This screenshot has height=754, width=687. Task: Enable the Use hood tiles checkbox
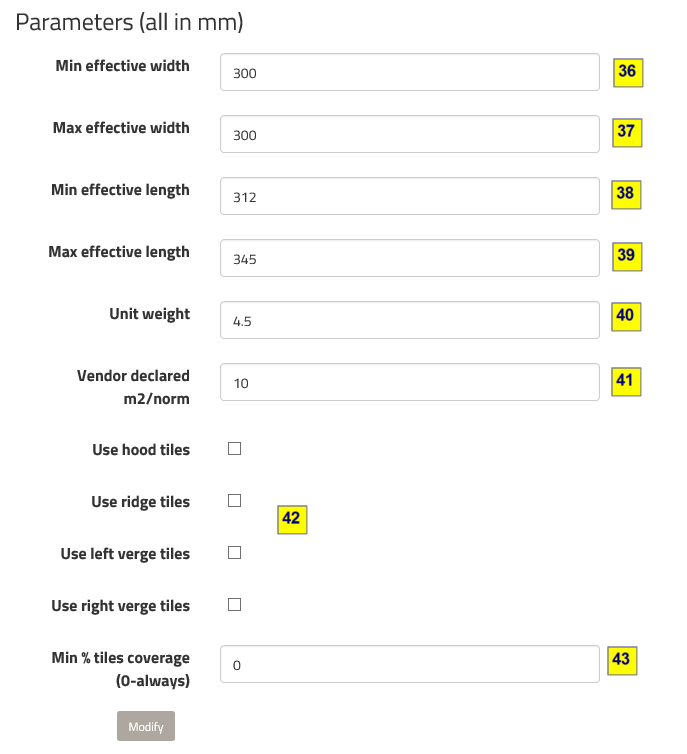235,449
